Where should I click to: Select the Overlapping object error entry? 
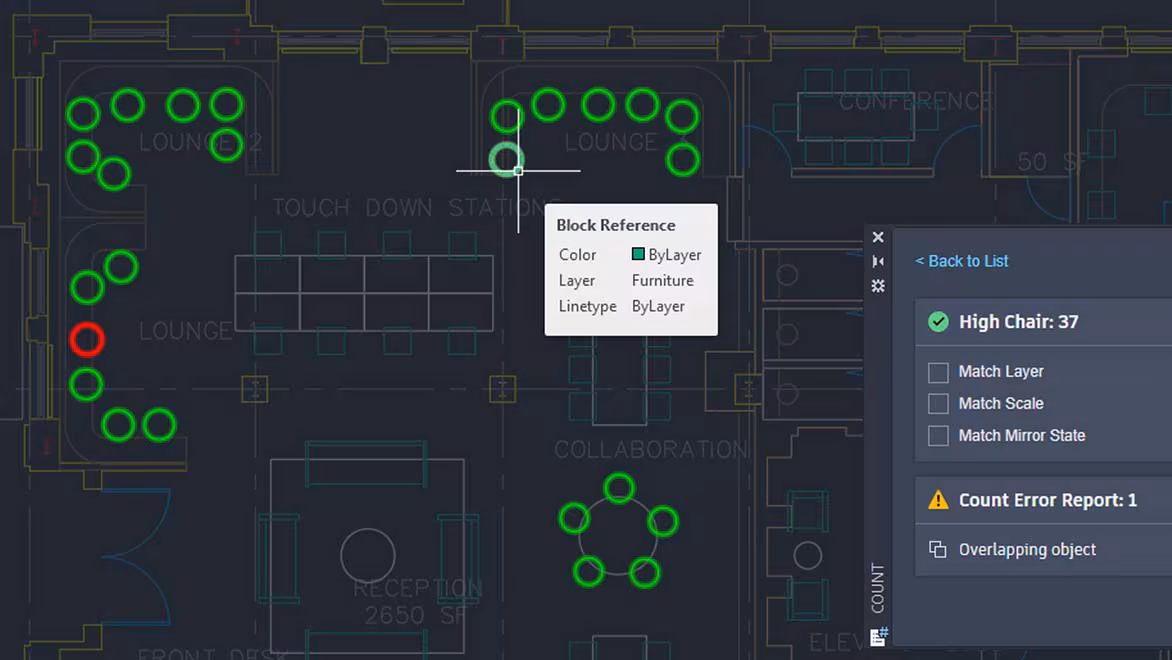1043,549
